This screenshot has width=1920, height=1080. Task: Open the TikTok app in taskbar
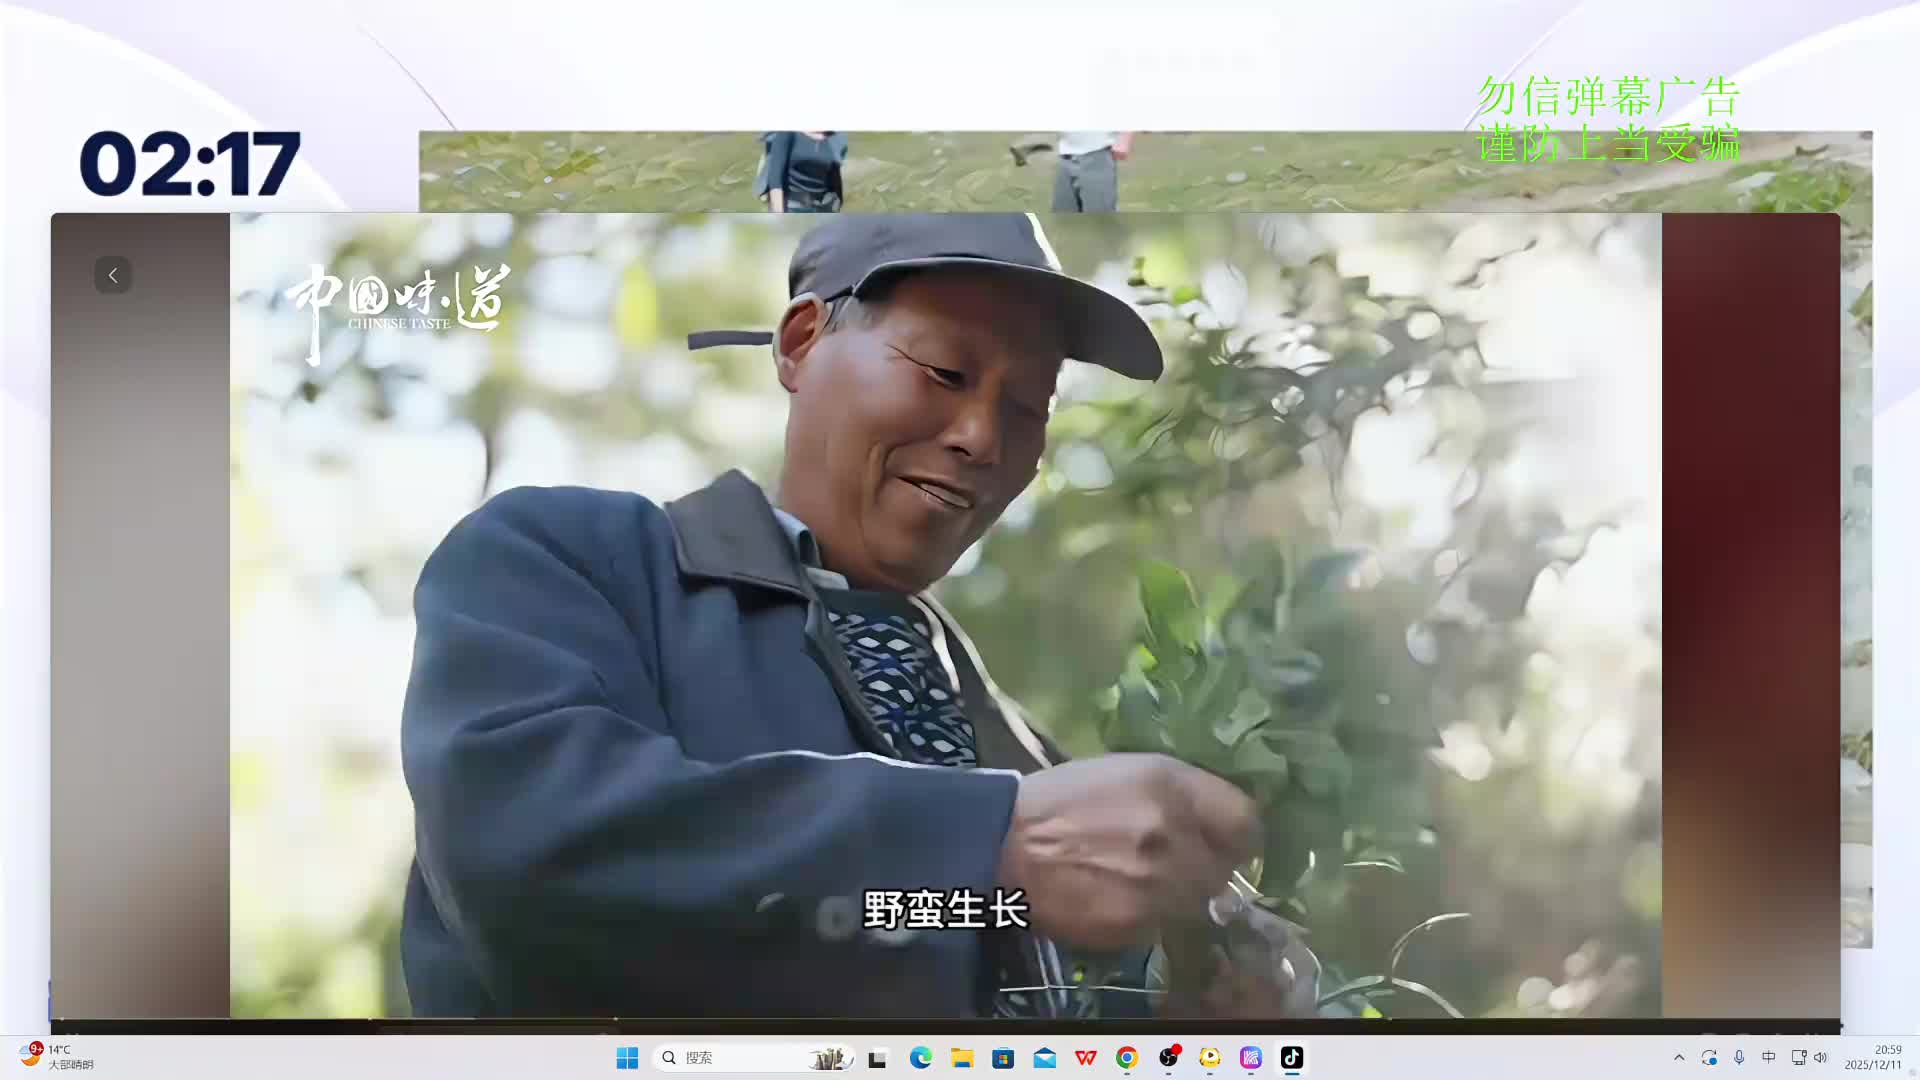click(x=1291, y=1057)
